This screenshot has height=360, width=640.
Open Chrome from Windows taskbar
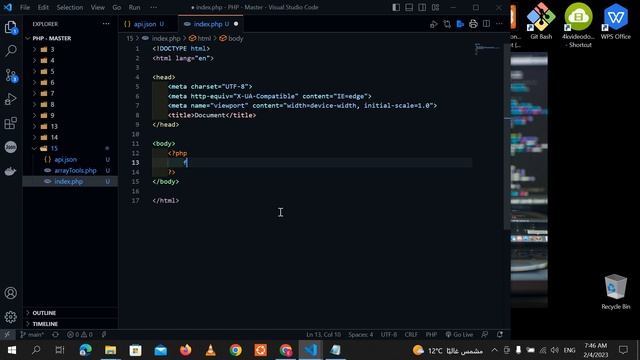pyautogui.click(x=236, y=350)
